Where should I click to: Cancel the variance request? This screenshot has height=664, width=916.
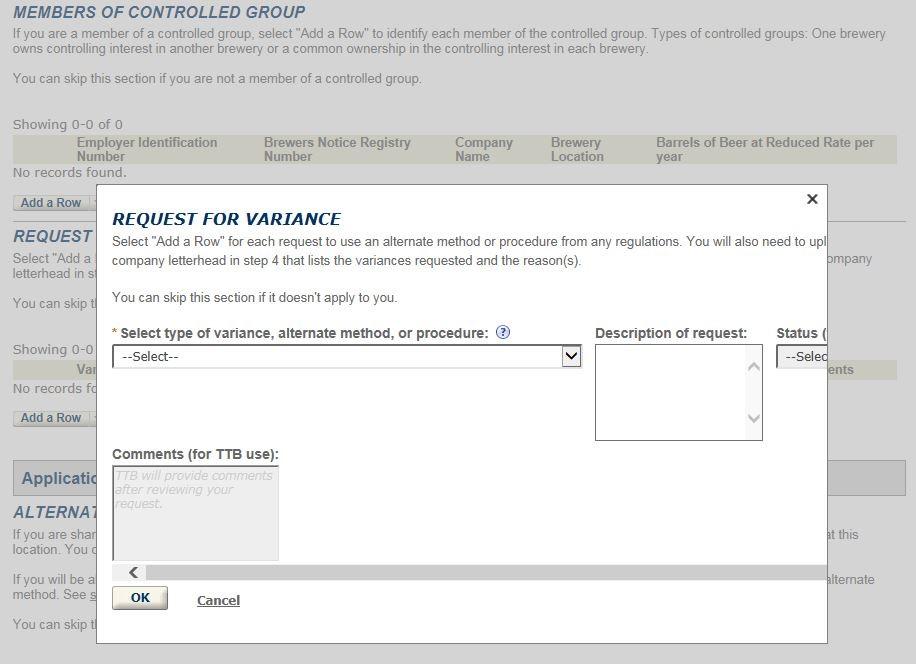point(218,600)
